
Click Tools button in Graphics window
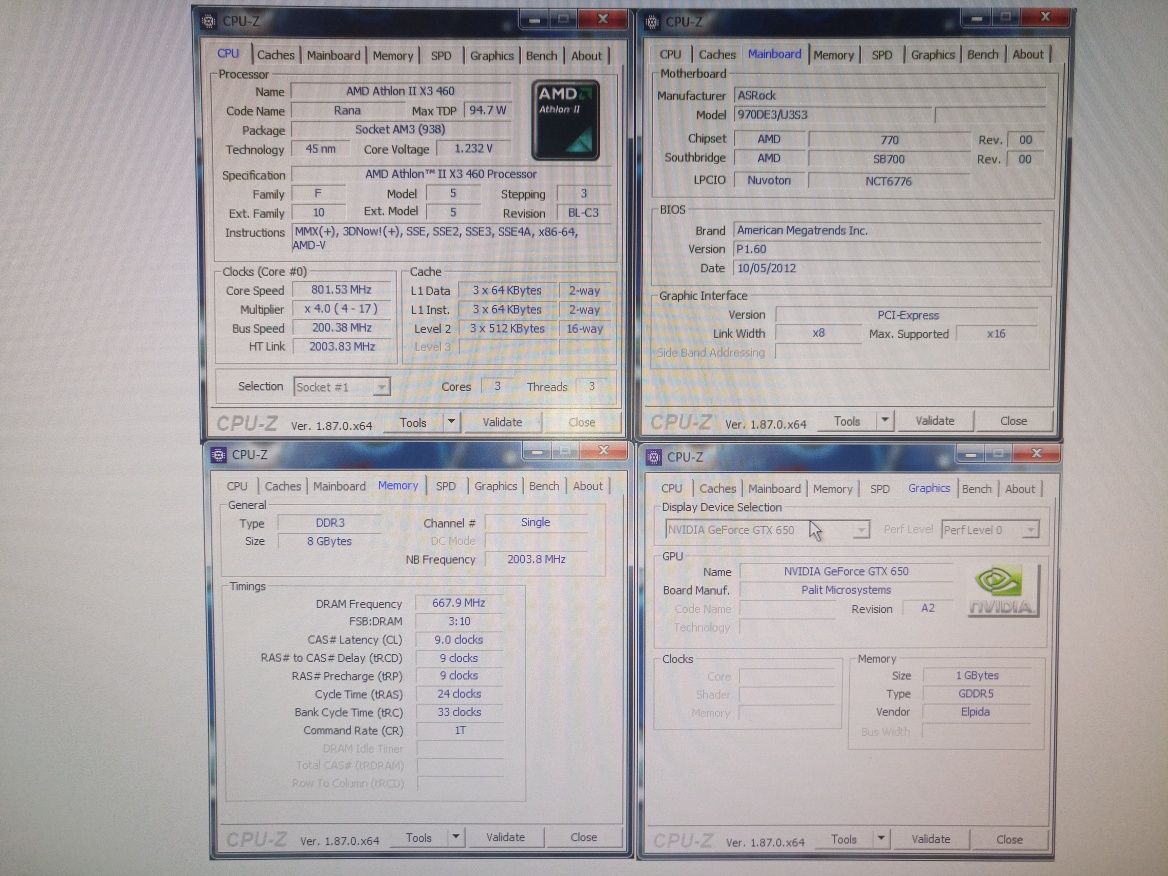coord(844,839)
